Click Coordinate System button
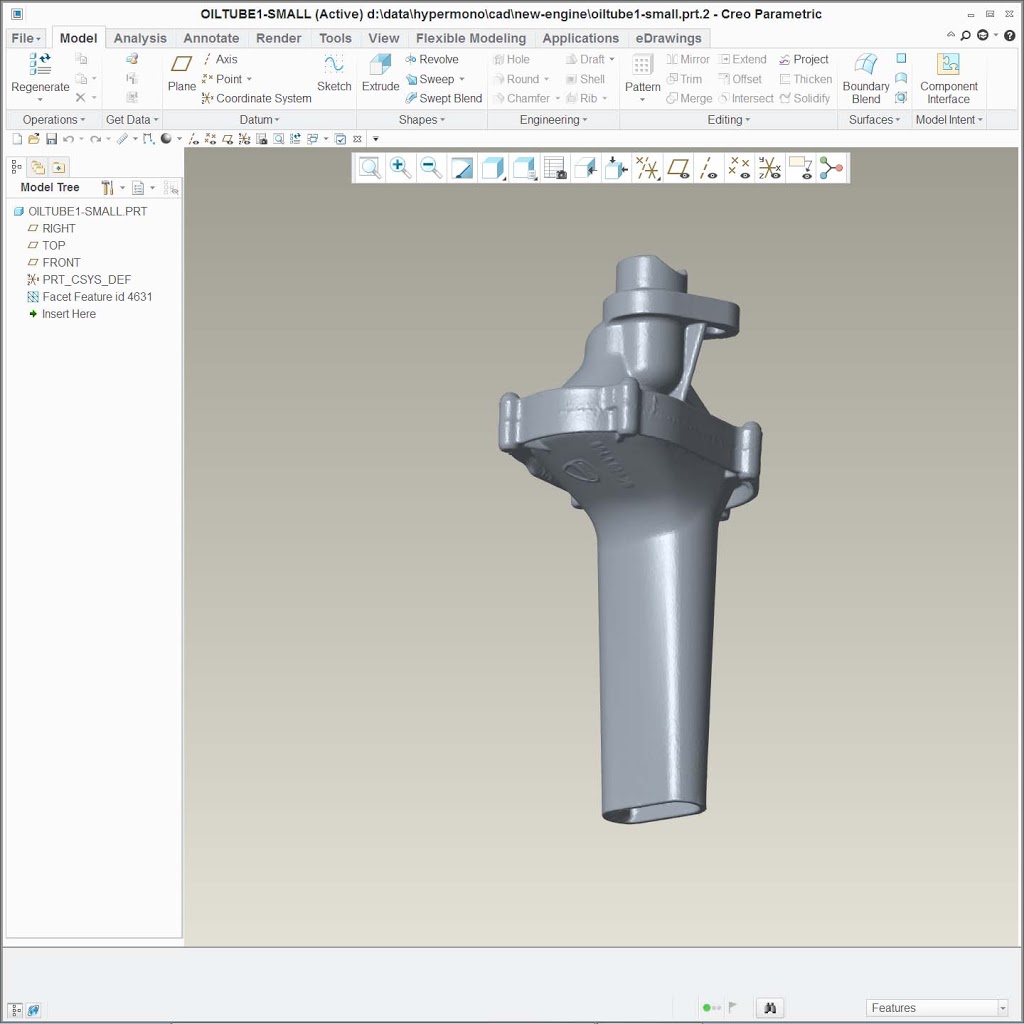Image resolution: width=1024 pixels, height=1024 pixels. pyautogui.click(x=257, y=98)
